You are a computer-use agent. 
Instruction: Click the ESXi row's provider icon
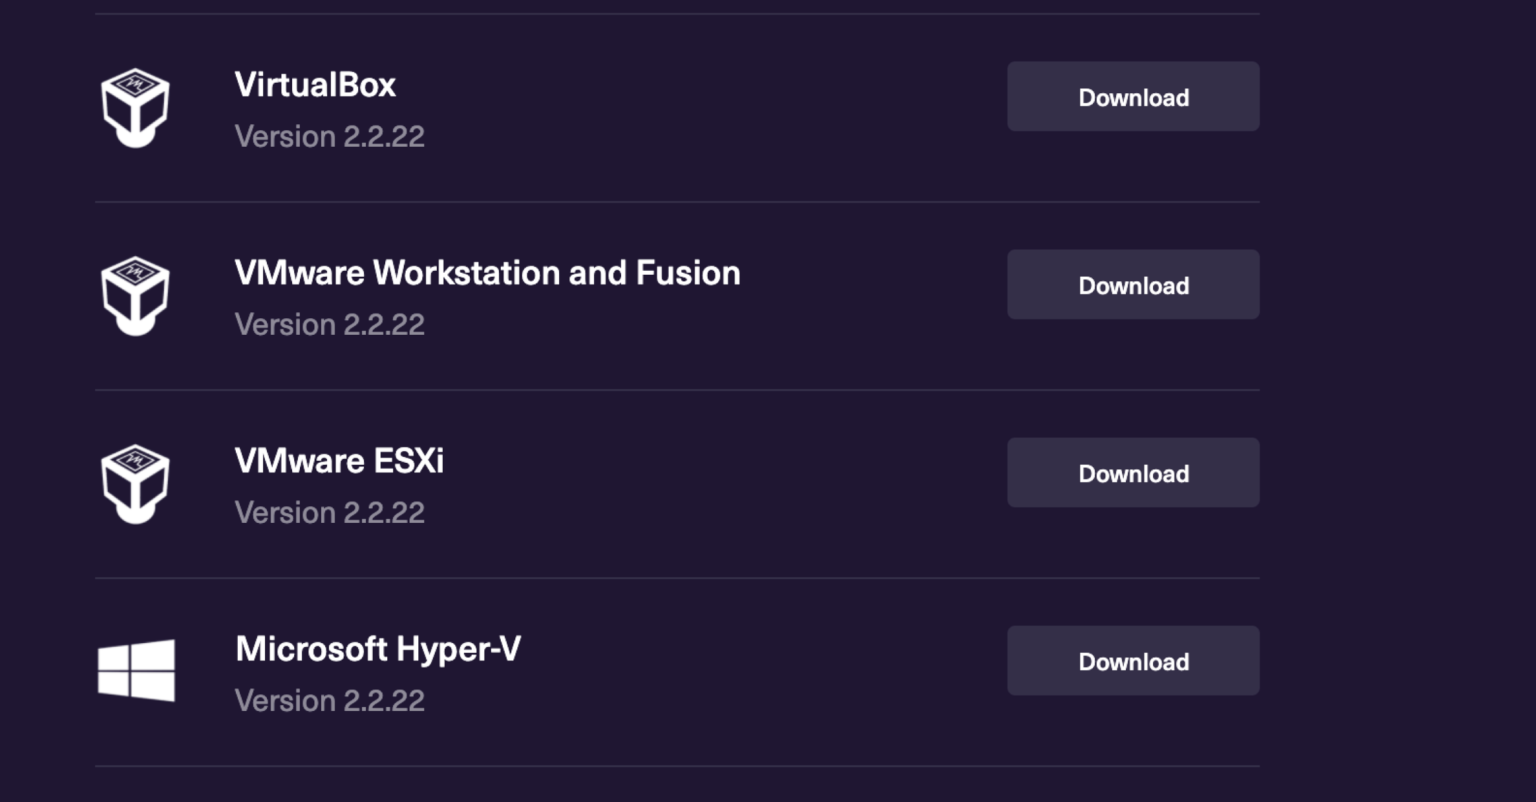click(136, 481)
